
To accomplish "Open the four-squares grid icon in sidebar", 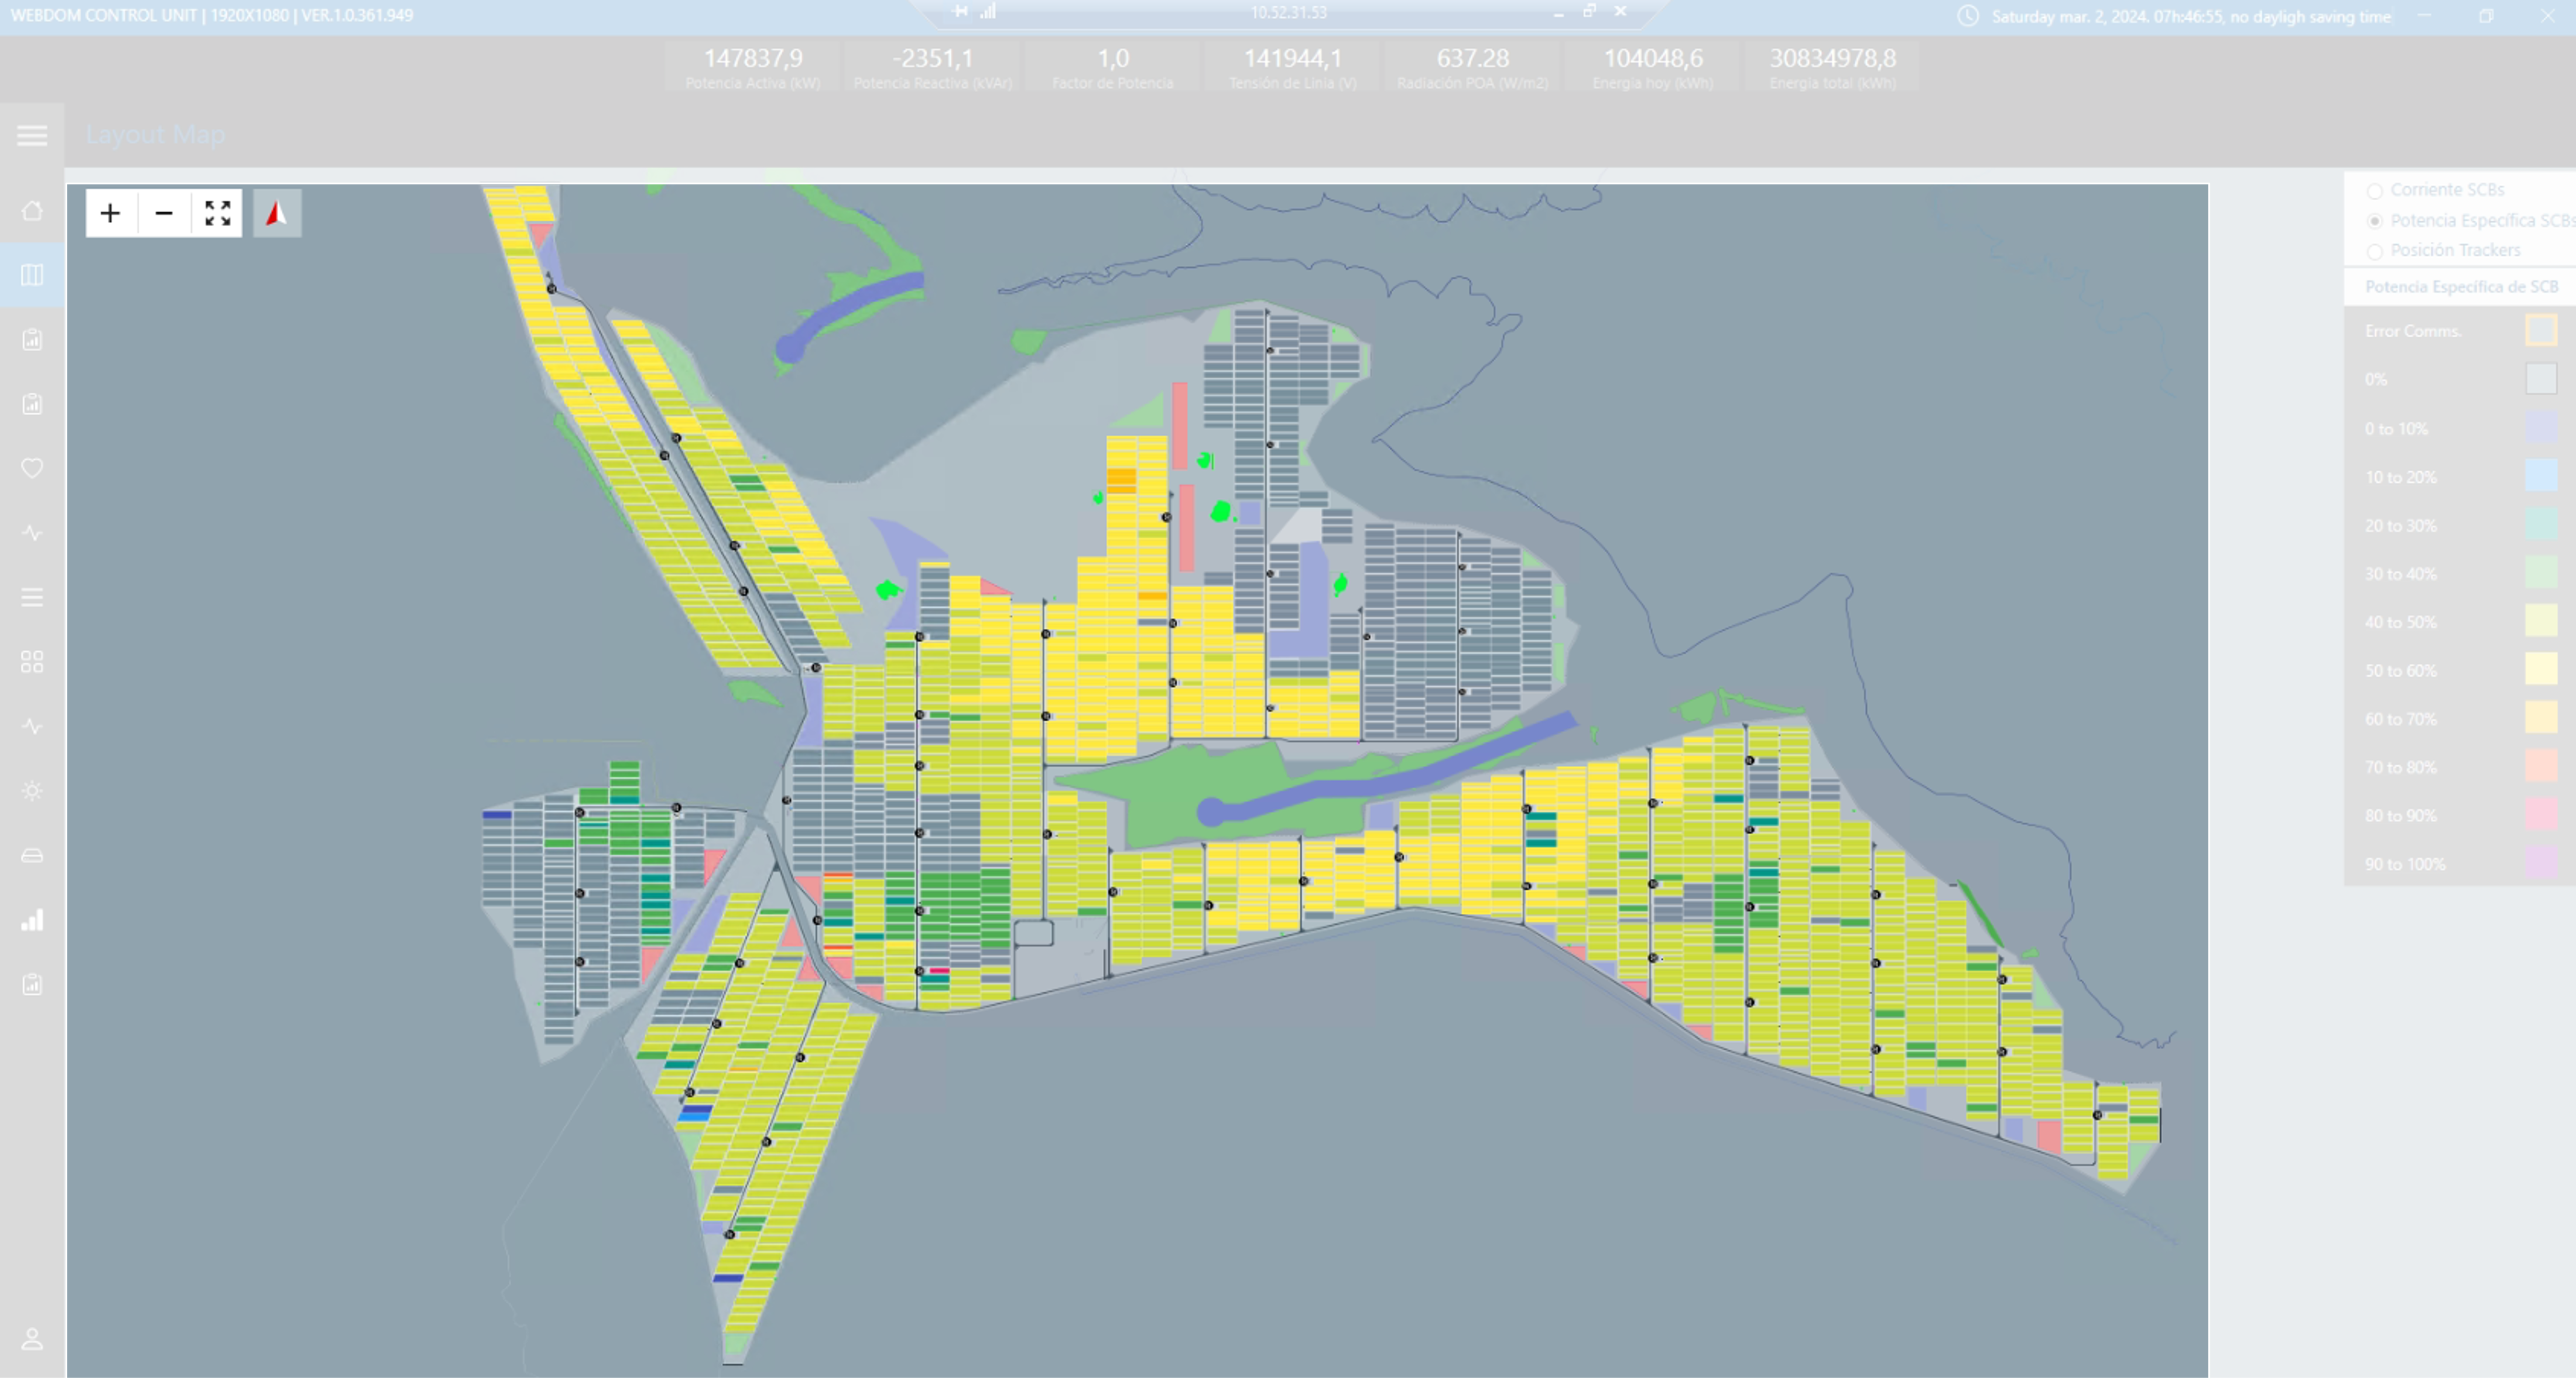I will pyautogui.click(x=32, y=662).
